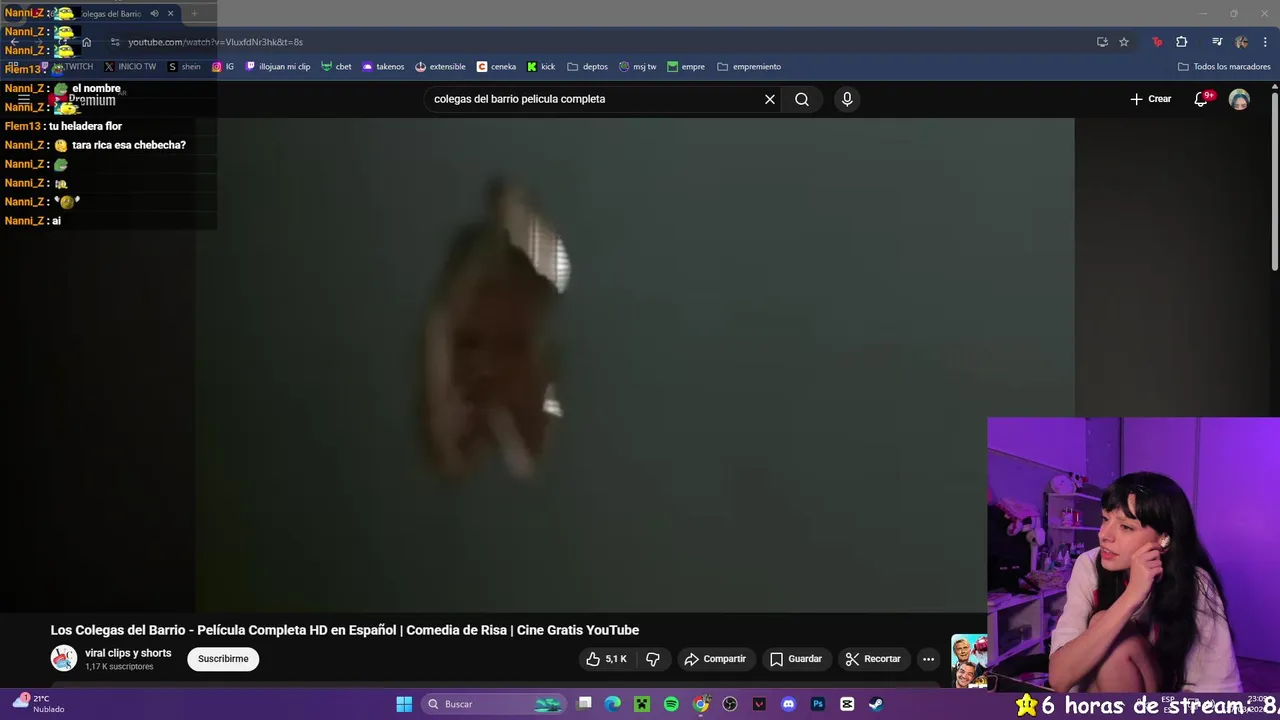The width and height of the screenshot is (1280, 720).
Task: Open OBS Studio from taskbar
Action: pos(730,704)
